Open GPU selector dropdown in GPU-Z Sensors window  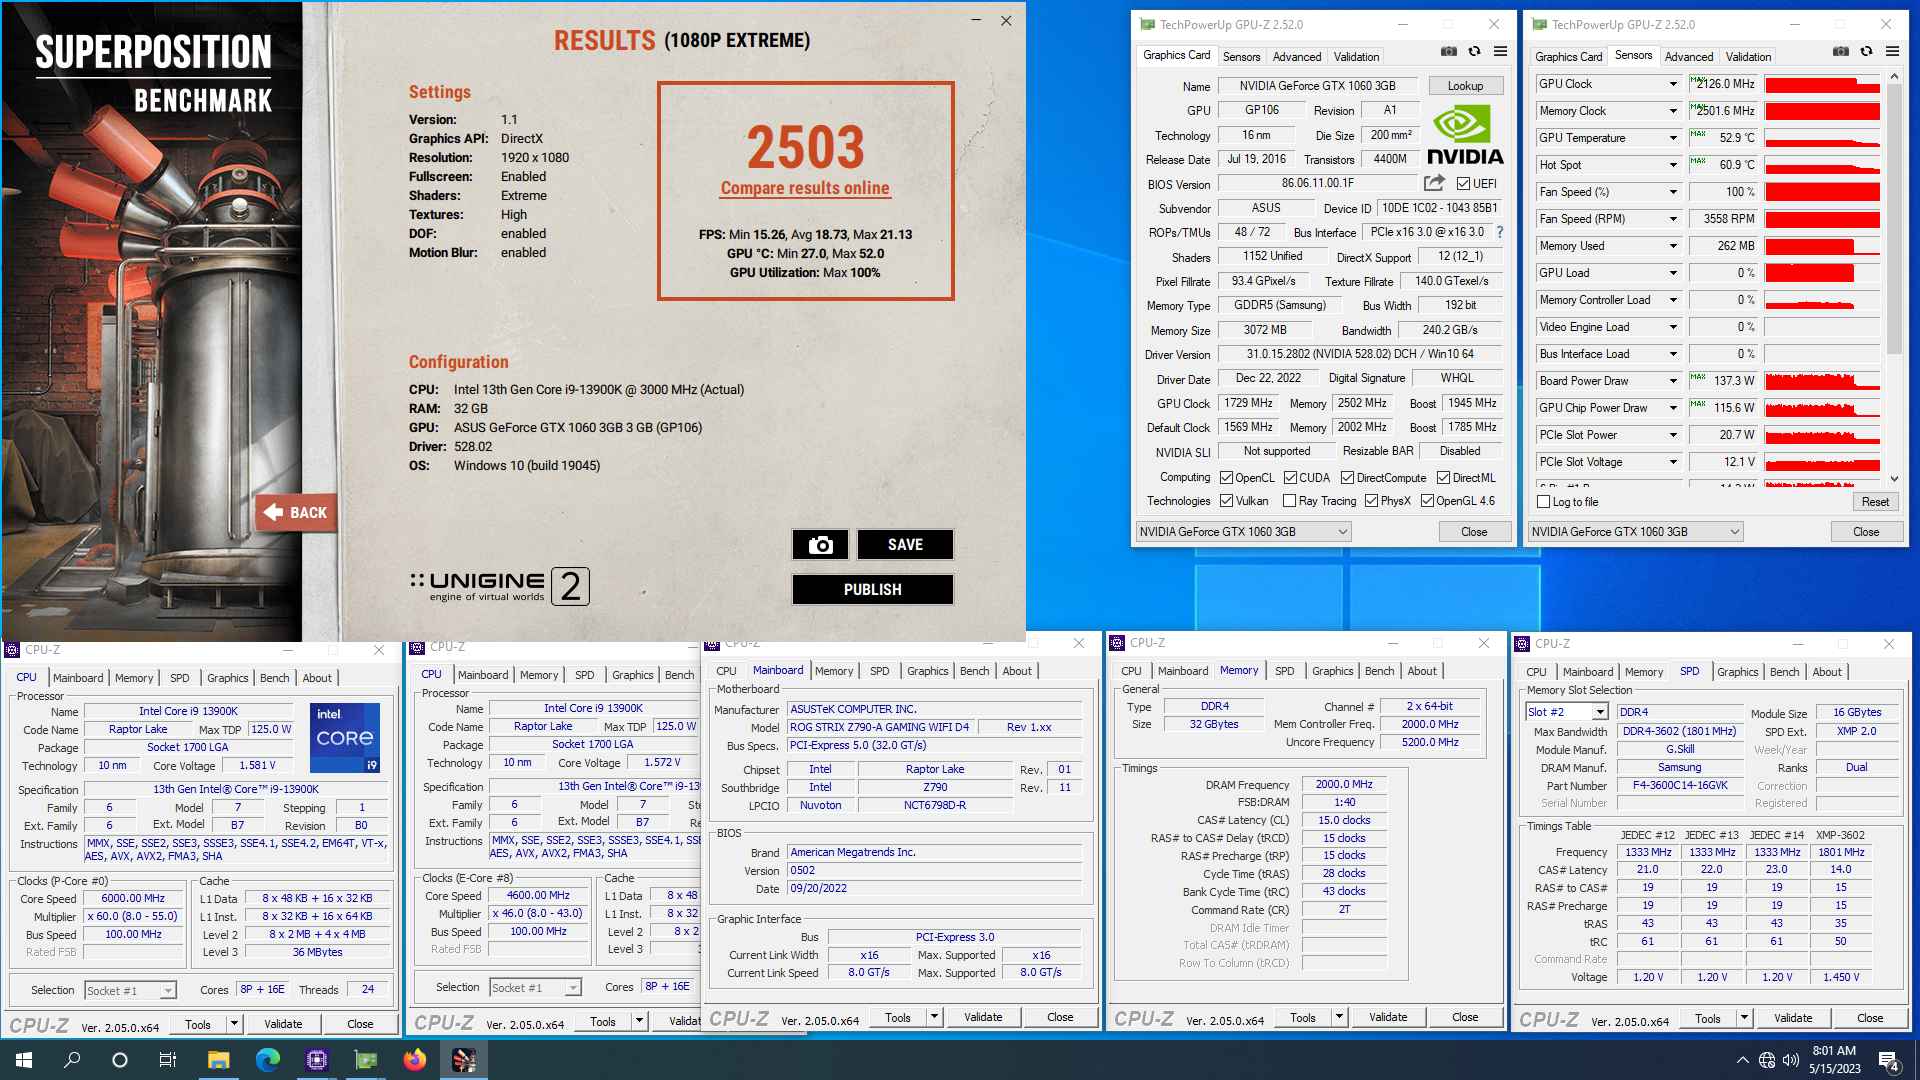[1636, 532]
